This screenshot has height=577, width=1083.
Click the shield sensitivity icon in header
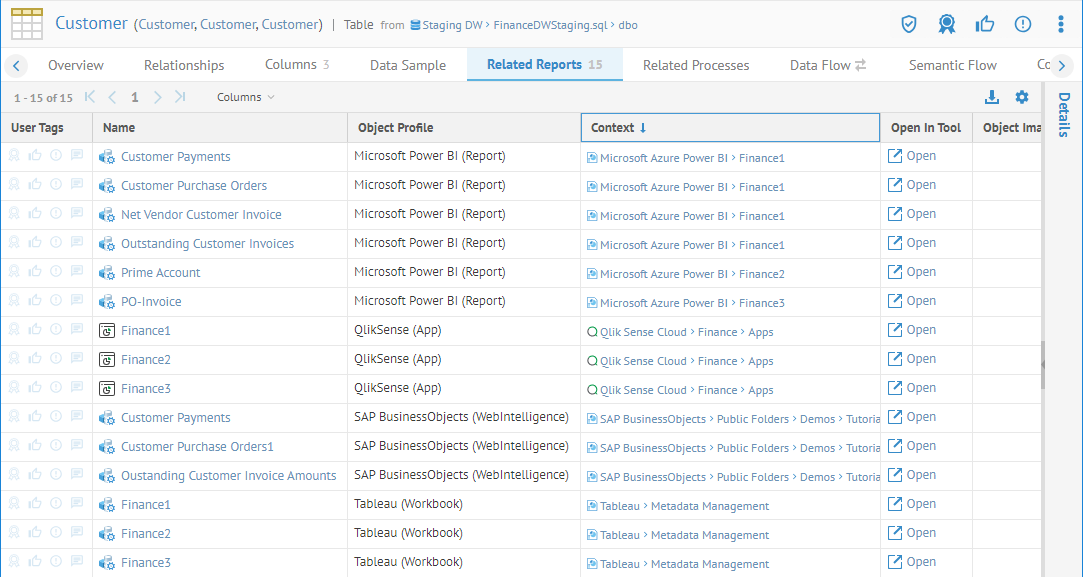pyautogui.click(x=909, y=24)
